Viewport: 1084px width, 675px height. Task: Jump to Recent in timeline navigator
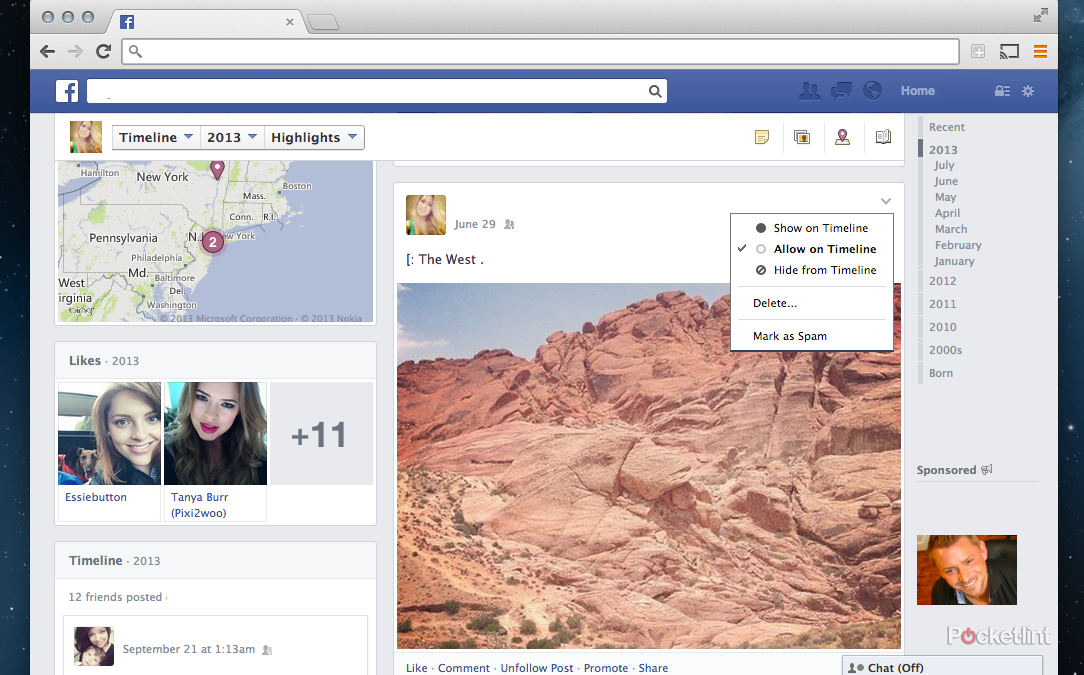pyautogui.click(x=946, y=127)
